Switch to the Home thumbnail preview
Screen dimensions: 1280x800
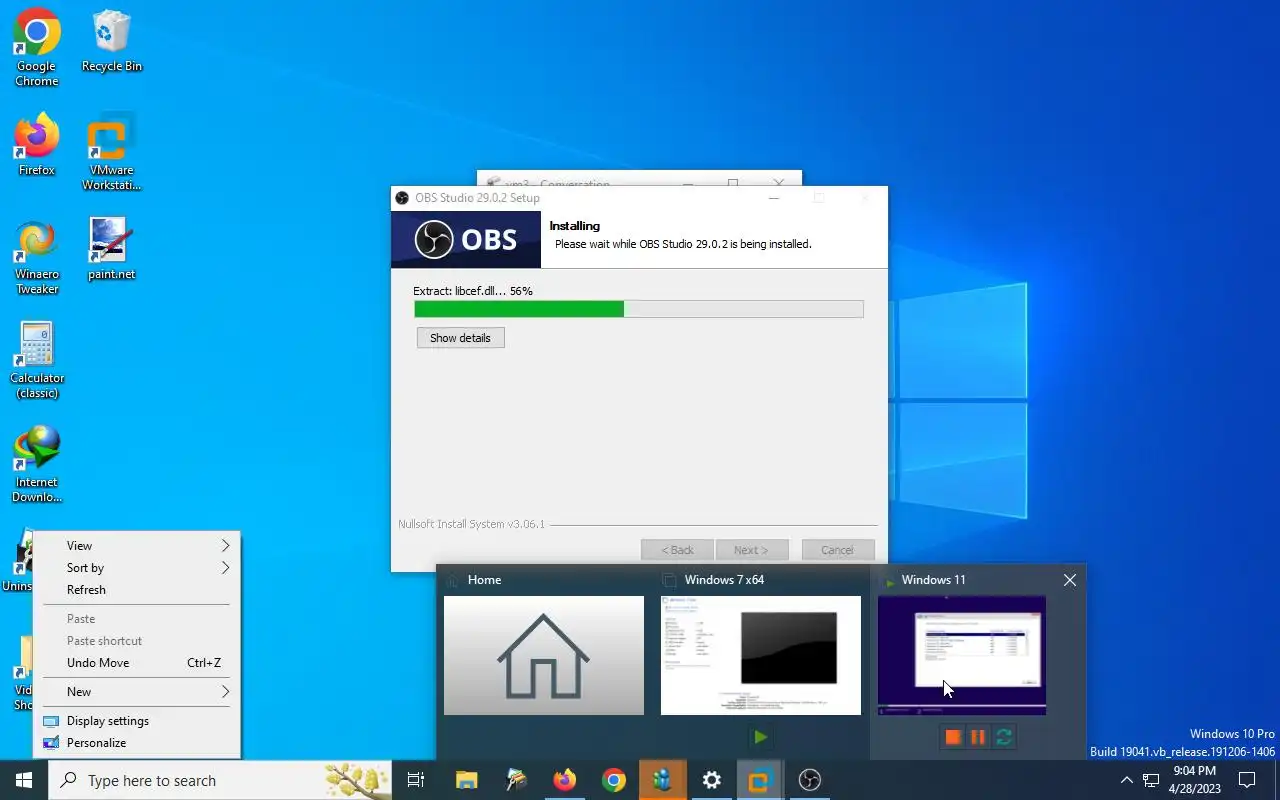click(x=544, y=655)
